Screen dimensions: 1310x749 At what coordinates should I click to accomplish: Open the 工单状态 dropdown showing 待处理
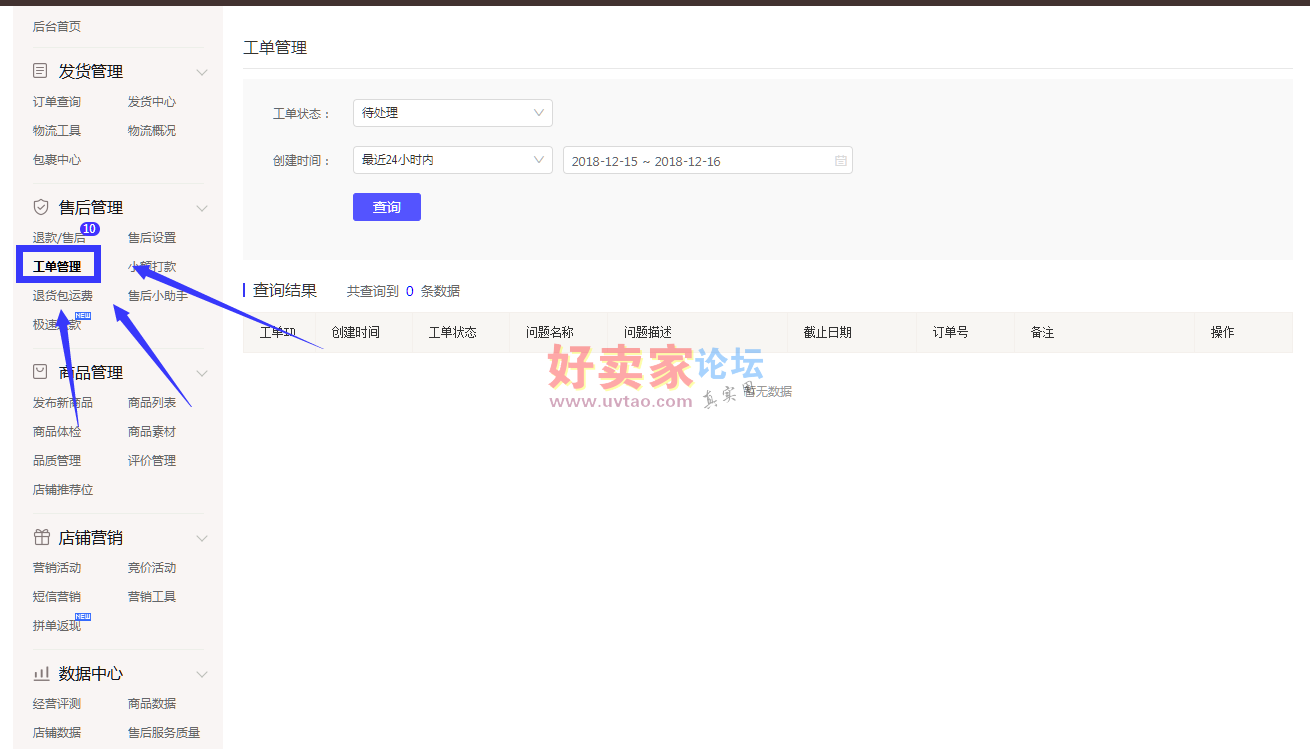point(452,113)
